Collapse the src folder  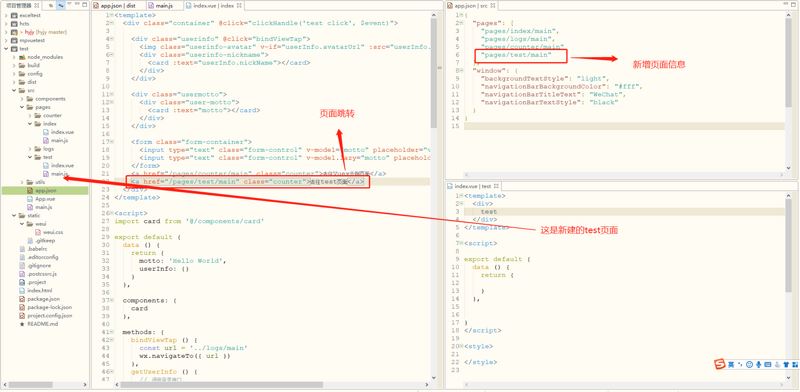pyautogui.click(x=14, y=90)
